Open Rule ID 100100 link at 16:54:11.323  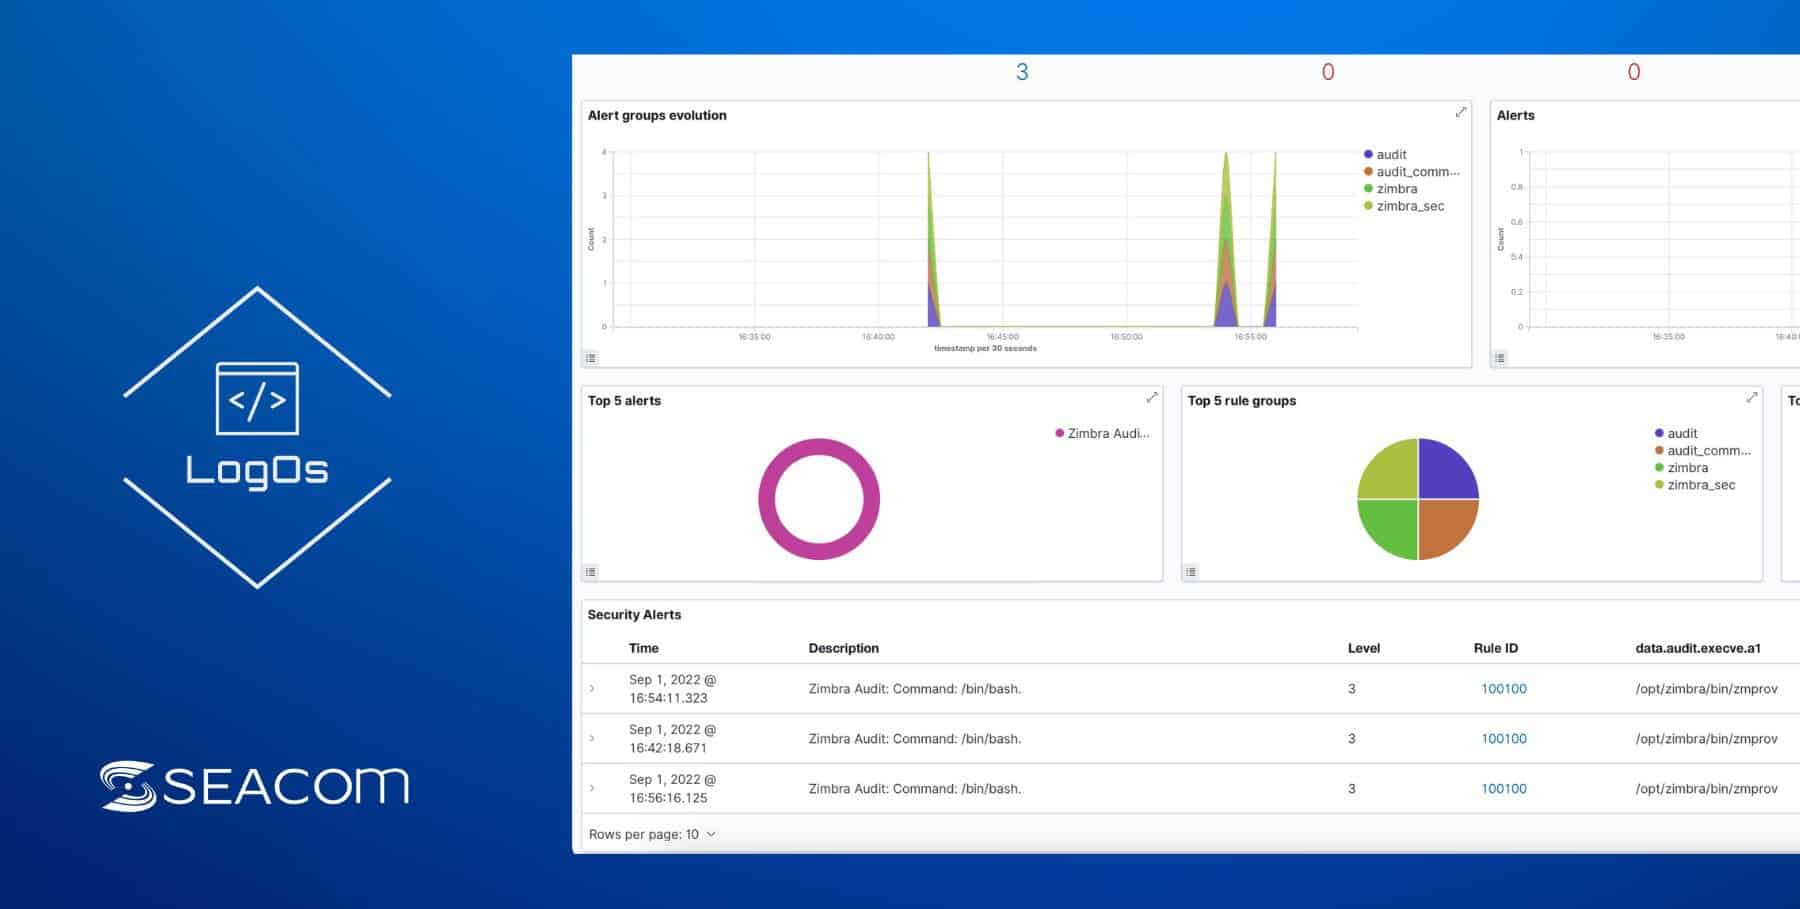point(1504,689)
